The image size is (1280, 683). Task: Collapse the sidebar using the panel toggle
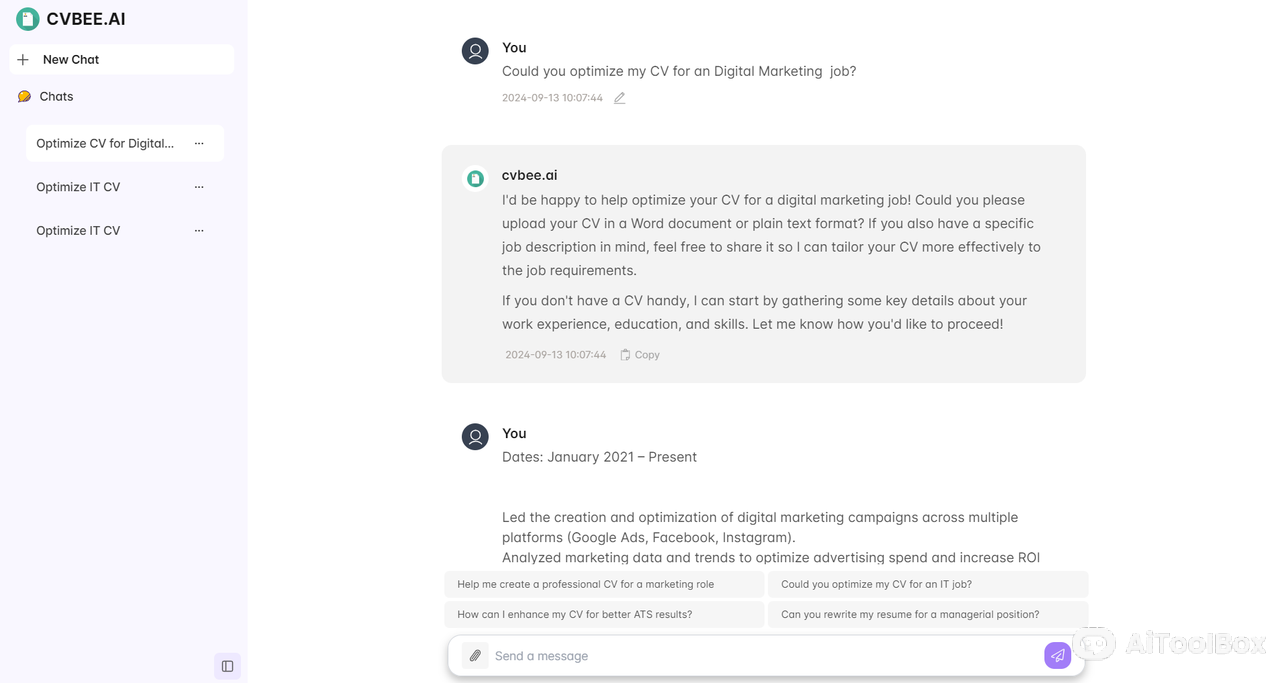[x=227, y=666]
